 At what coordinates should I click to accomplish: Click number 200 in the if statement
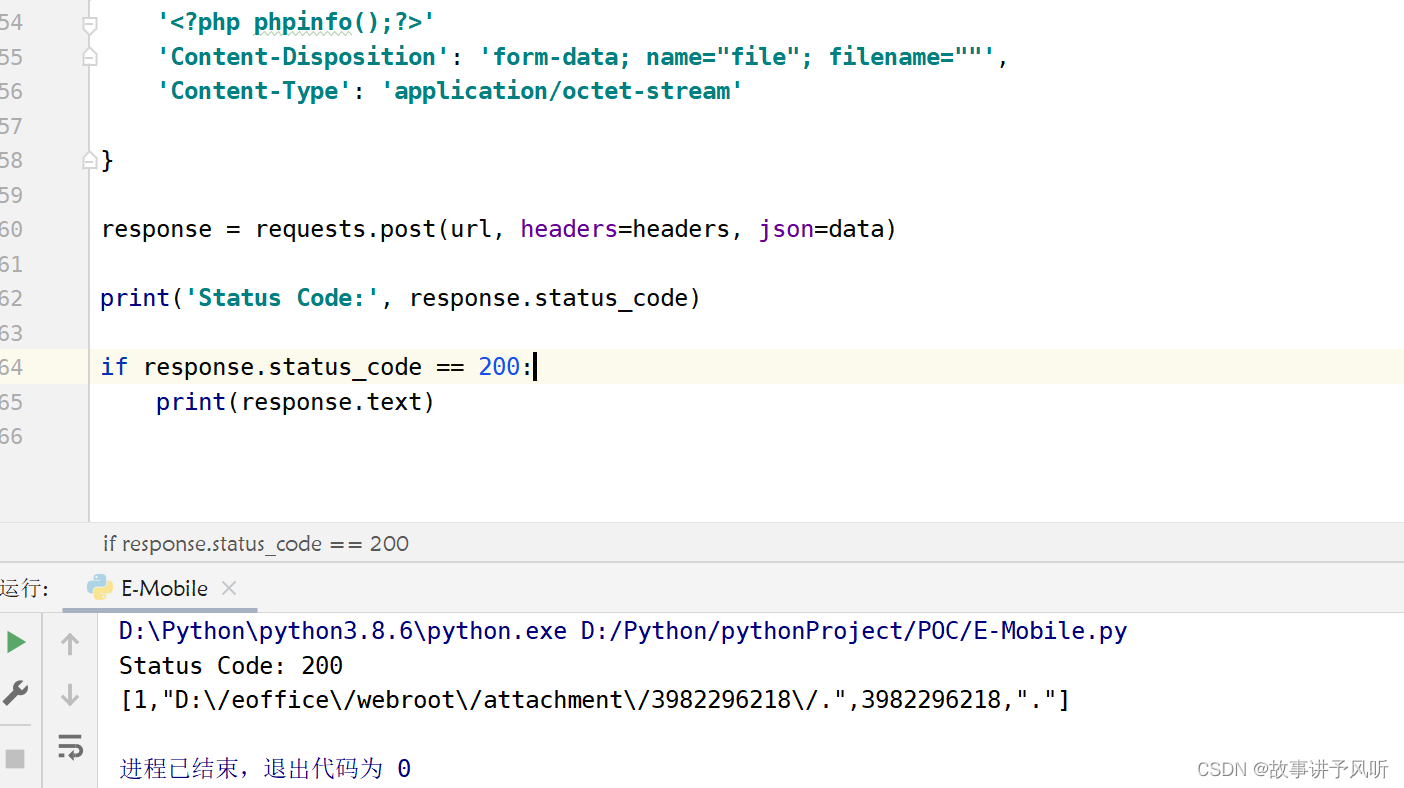tap(499, 367)
